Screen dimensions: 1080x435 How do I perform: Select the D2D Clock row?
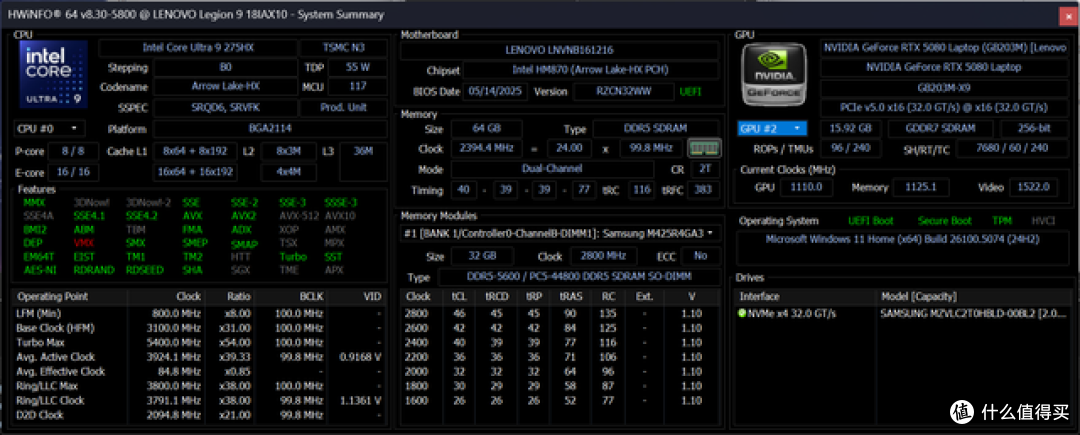pos(198,414)
